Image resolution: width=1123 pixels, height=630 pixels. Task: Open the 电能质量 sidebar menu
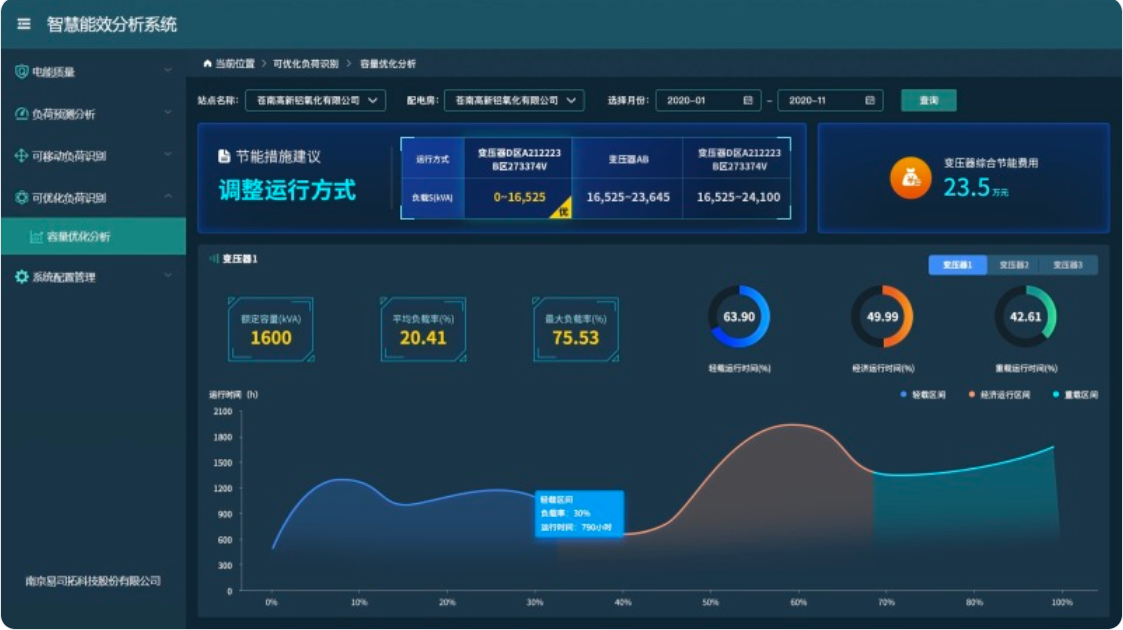tap(93, 71)
